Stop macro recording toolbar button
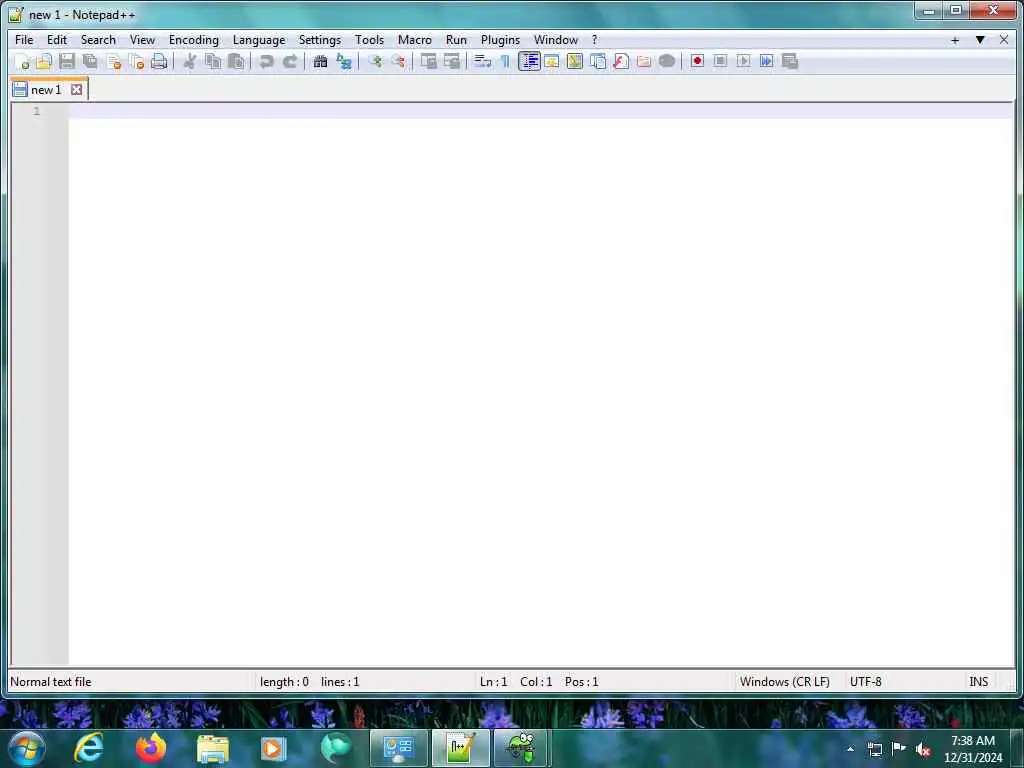This screenshot has width=1024, height=768. 720,61
